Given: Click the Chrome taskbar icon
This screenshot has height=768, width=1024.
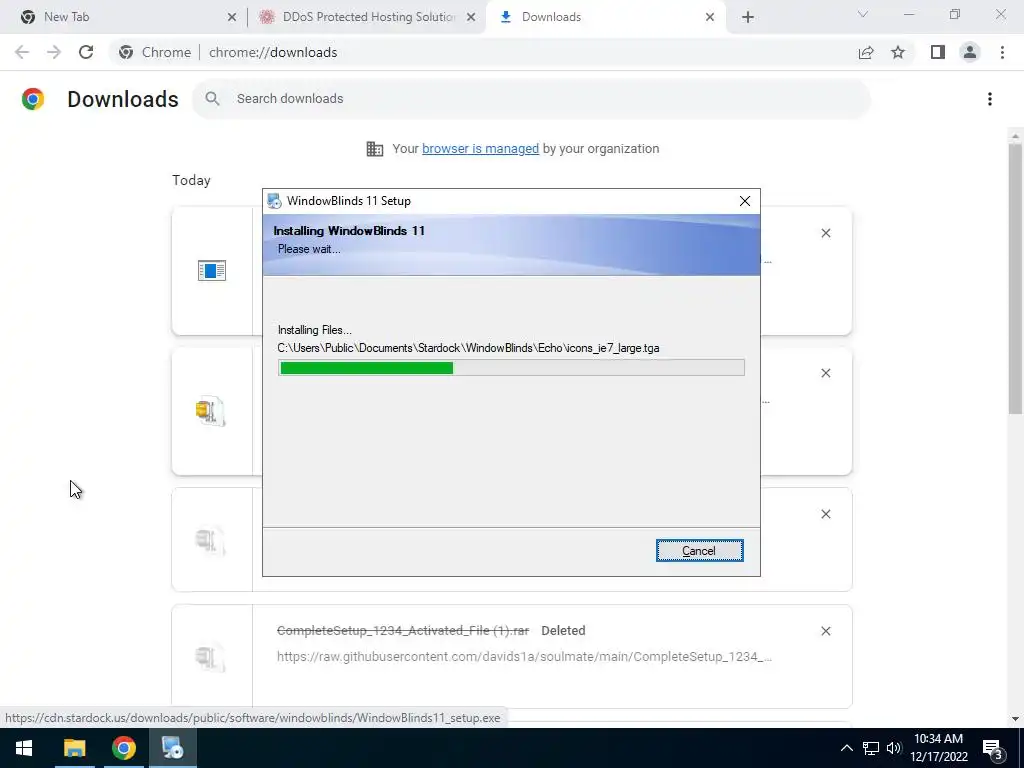Looking at the screenshot, I should [x=123, y=748].
